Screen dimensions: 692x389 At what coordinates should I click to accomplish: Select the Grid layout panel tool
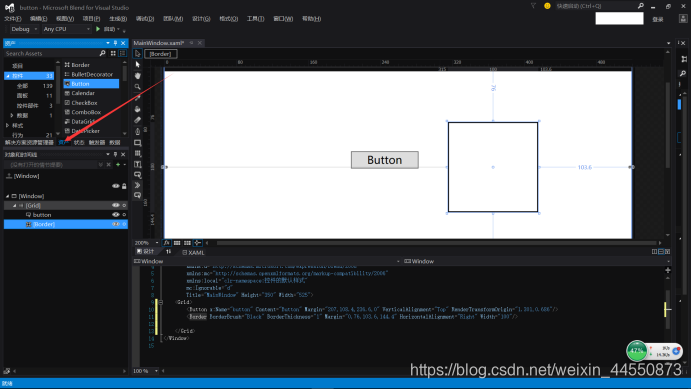coord(138,153)
